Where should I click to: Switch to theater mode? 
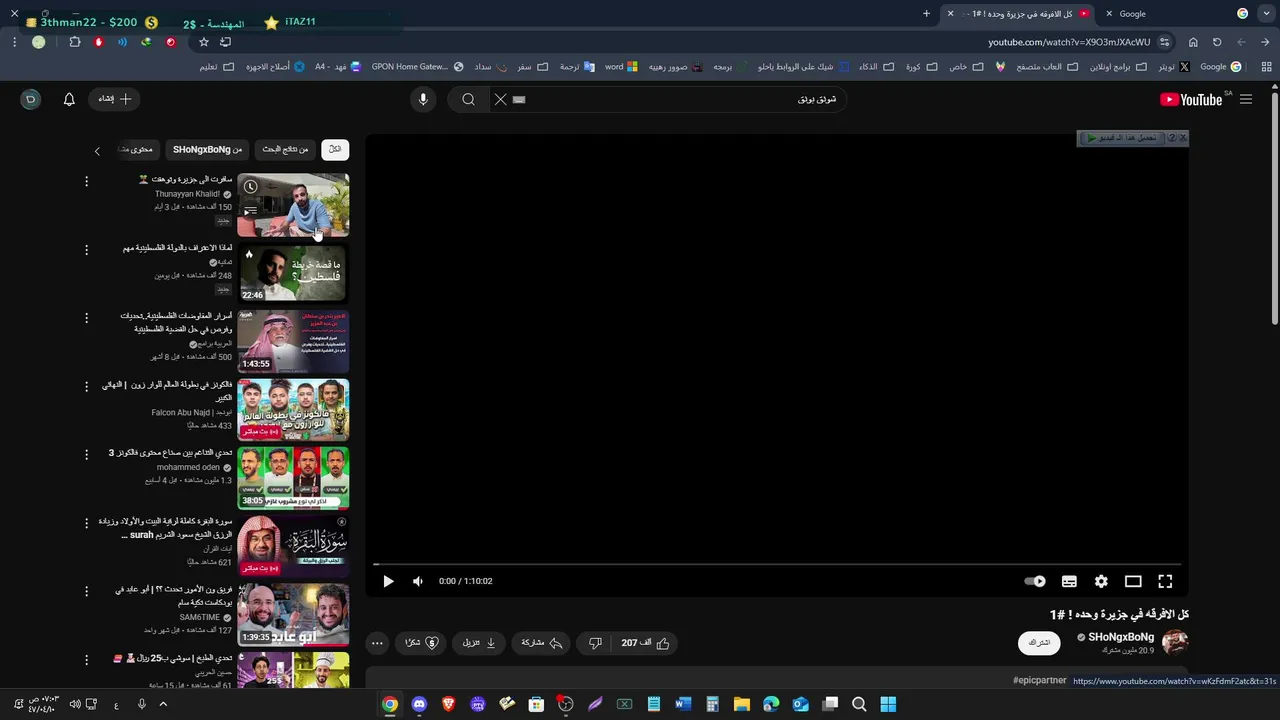pyautogui.click(x=1133, y=581)
